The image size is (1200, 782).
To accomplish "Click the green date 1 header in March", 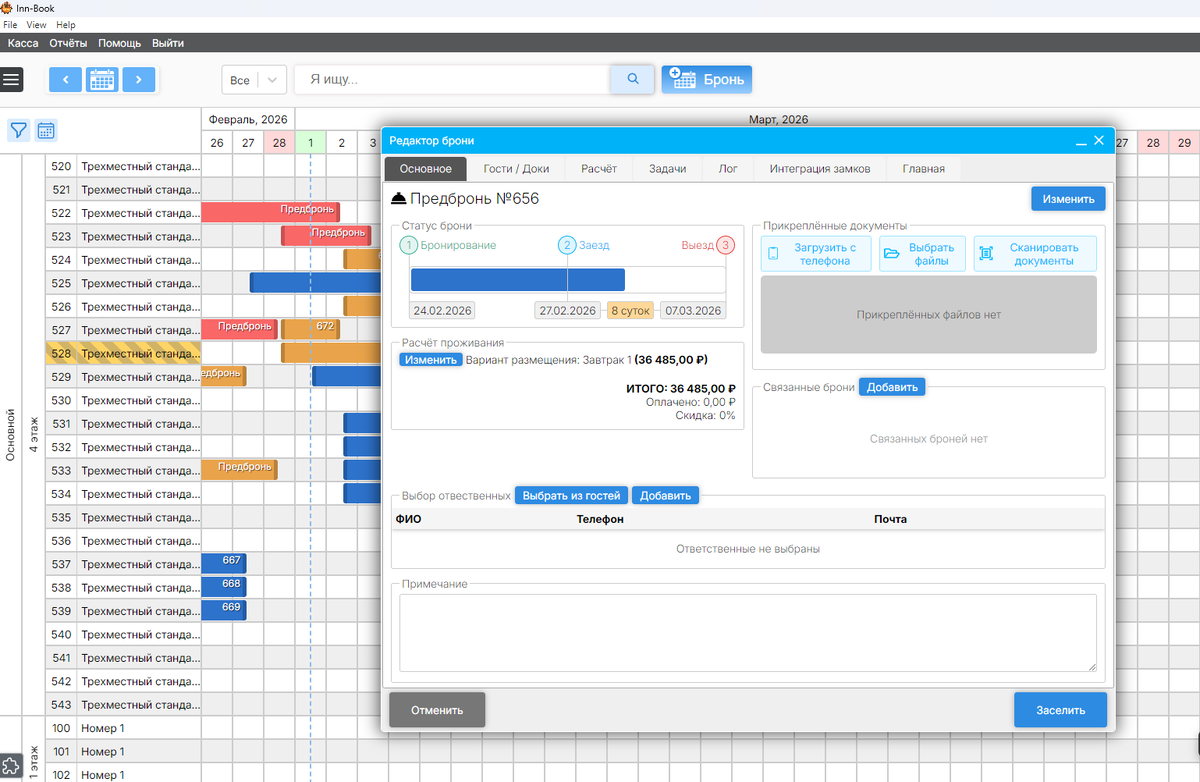I will [310, 143].
